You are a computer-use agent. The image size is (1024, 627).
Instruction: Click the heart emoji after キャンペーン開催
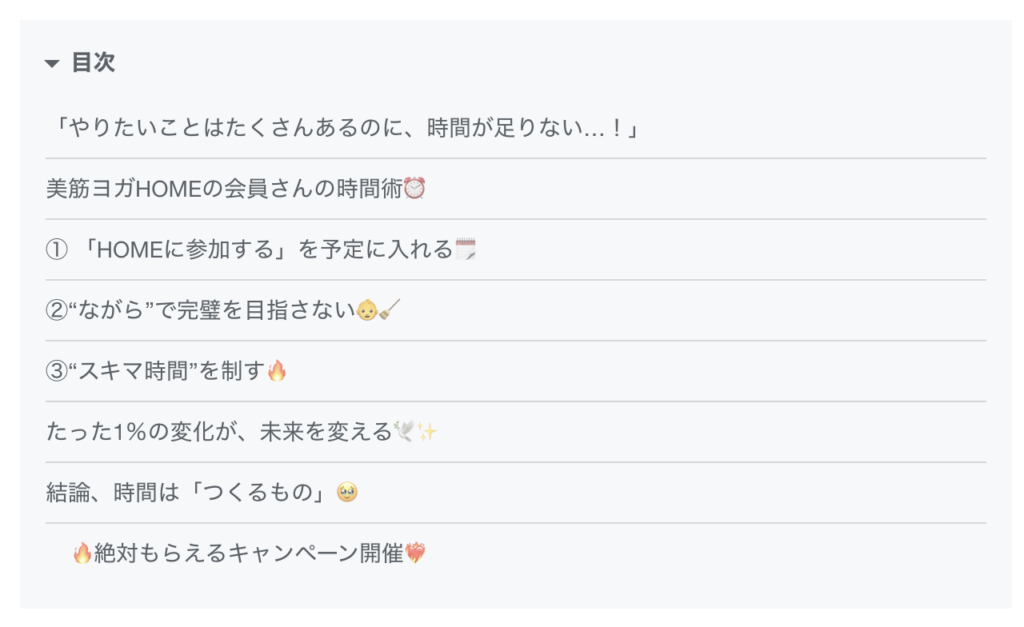pos(415,553)
